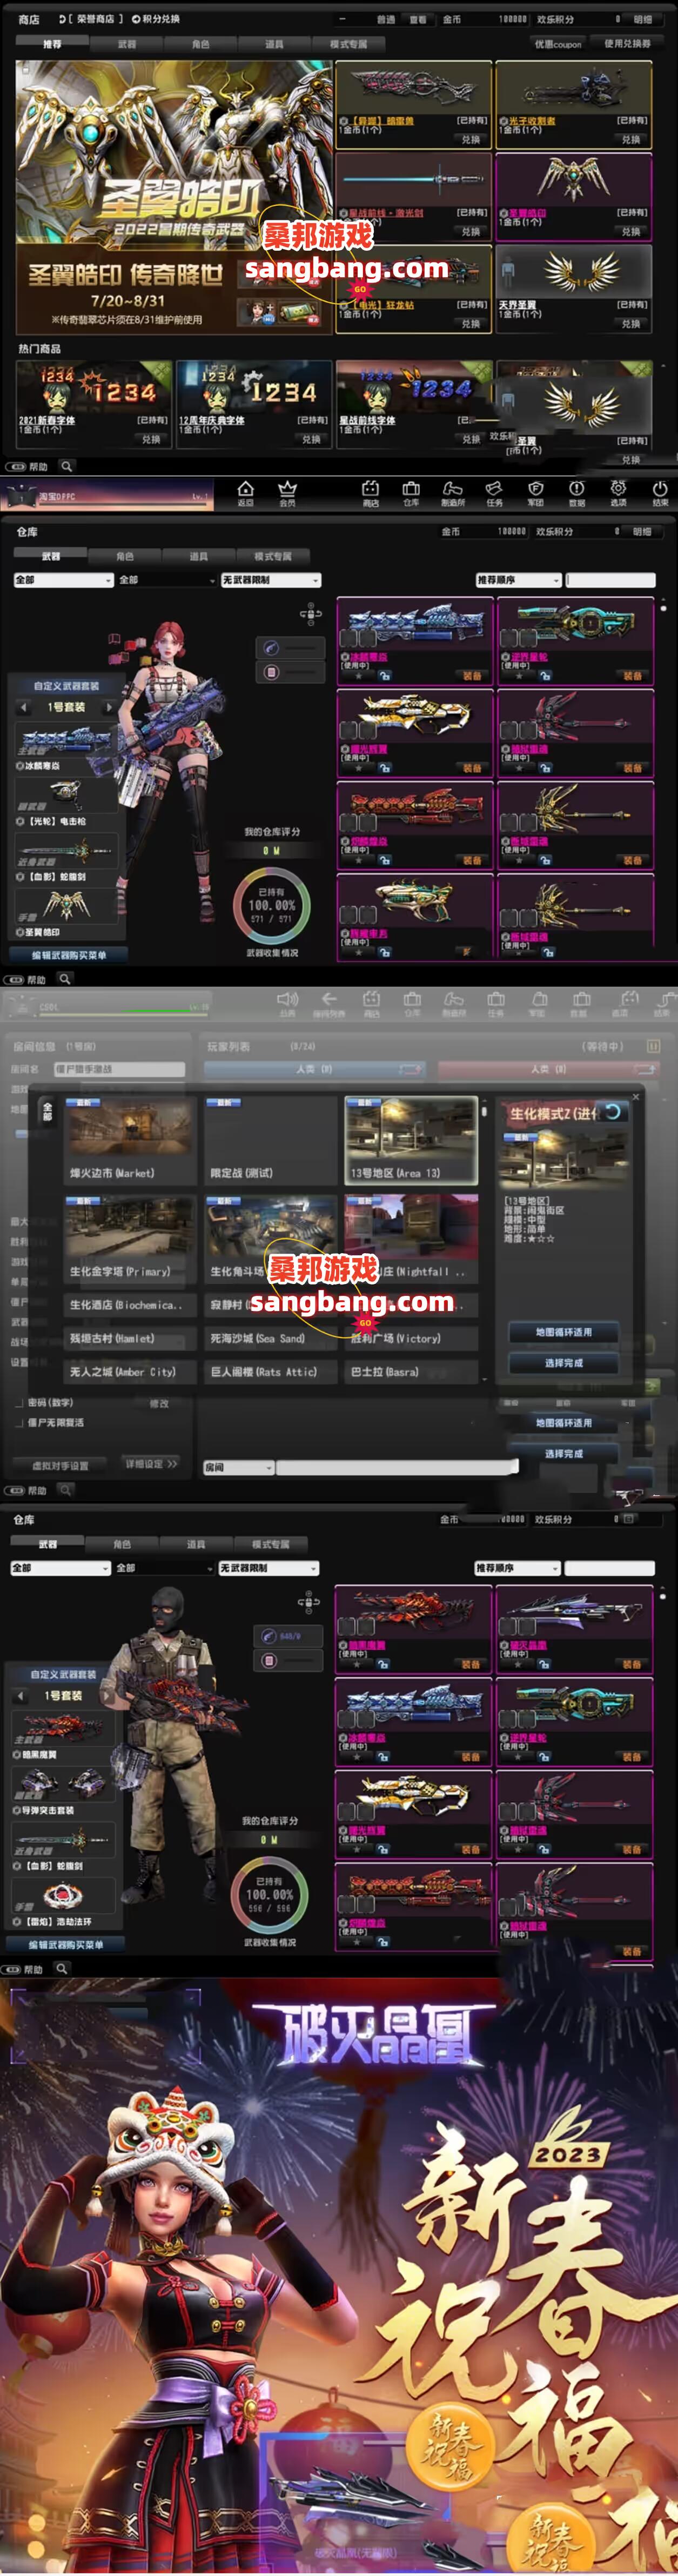Select the 积分兑换 radio option
678x2576 pixels.
[135, 19]
